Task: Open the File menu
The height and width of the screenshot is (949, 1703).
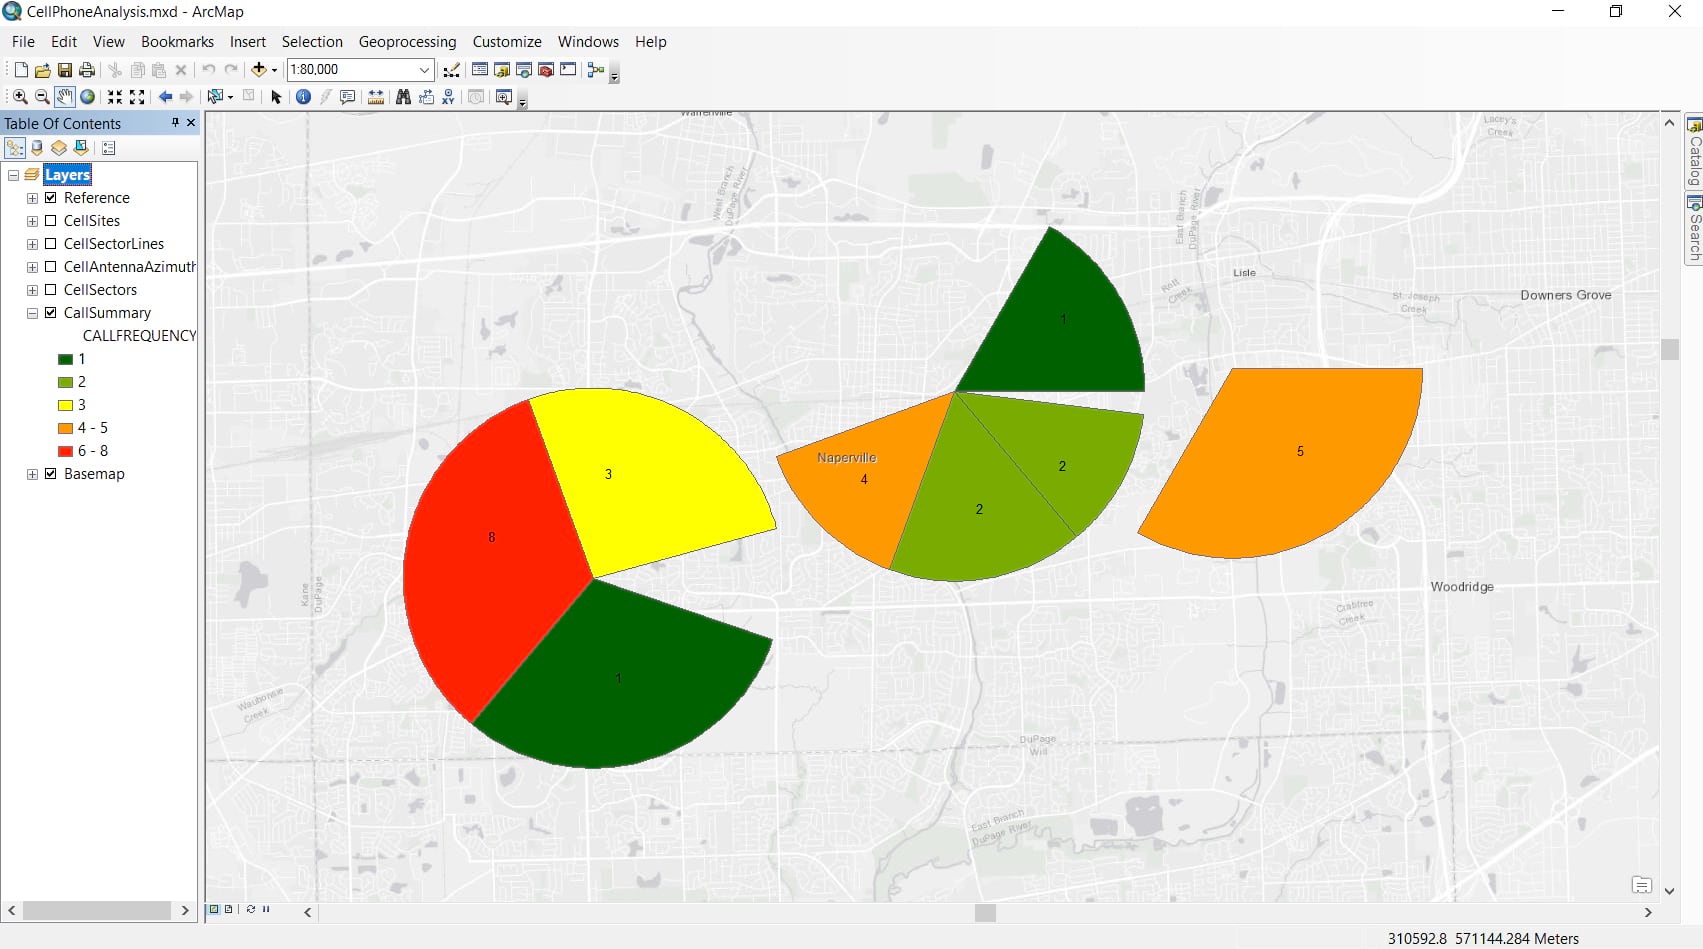Action: 23,42
